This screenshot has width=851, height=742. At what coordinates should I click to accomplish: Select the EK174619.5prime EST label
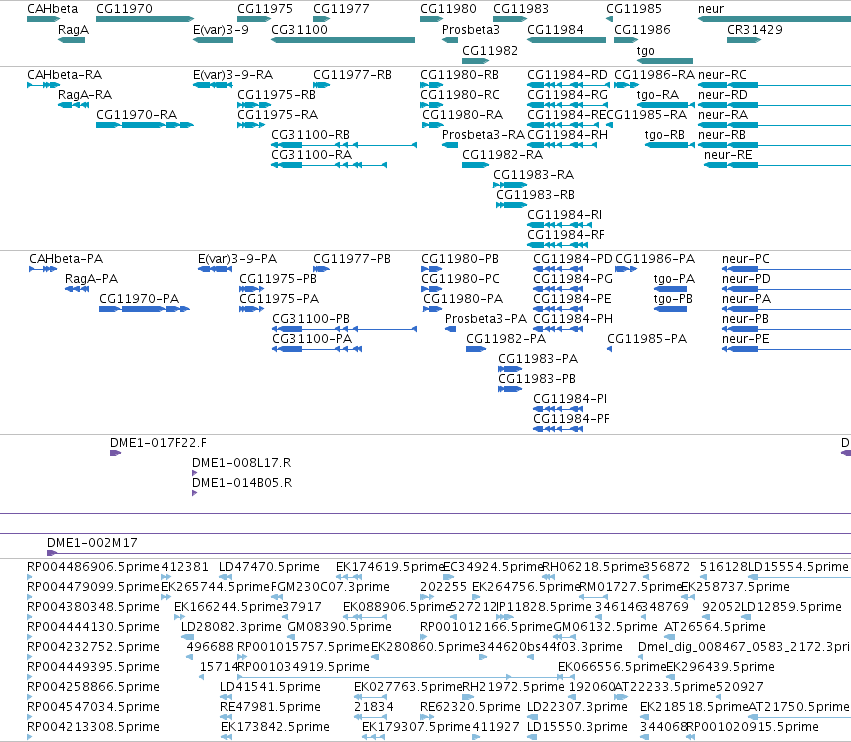click(x=390, y=567)
